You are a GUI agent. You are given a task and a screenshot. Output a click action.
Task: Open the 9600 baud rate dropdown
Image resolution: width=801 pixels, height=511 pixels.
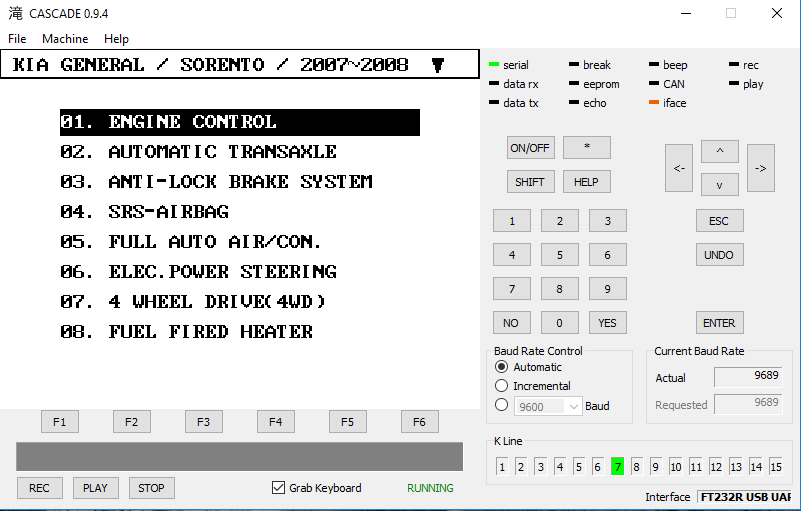click(573, 406)
